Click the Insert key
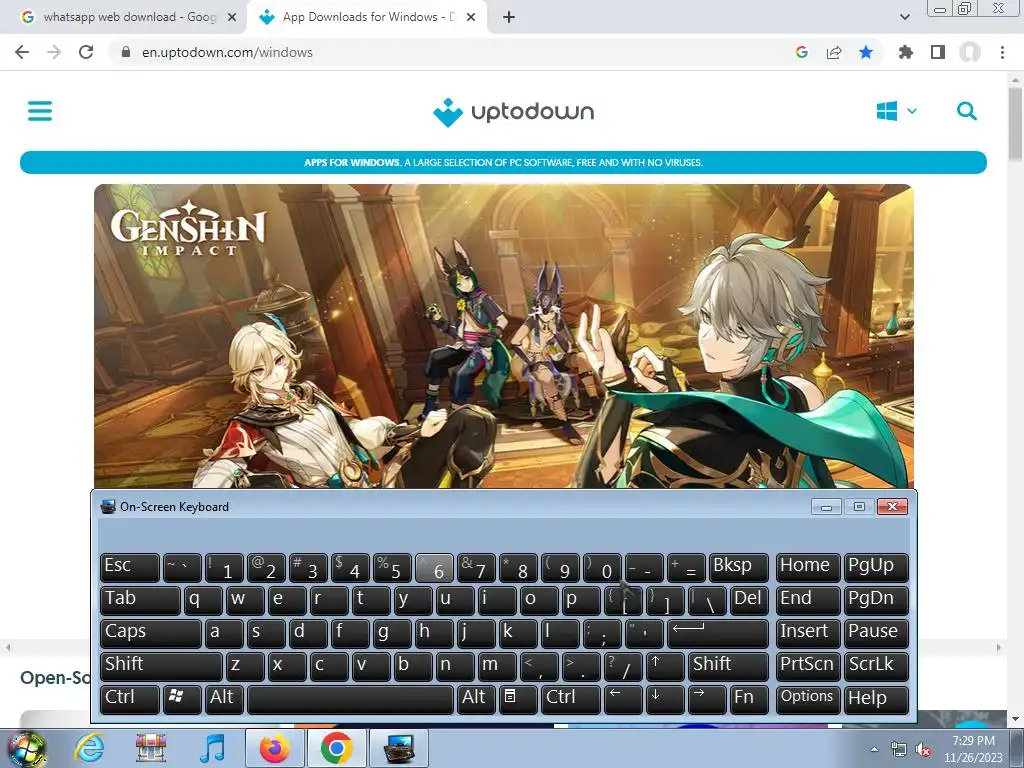The width and height of the screenshot is (1024, 768). coord(808,633)
